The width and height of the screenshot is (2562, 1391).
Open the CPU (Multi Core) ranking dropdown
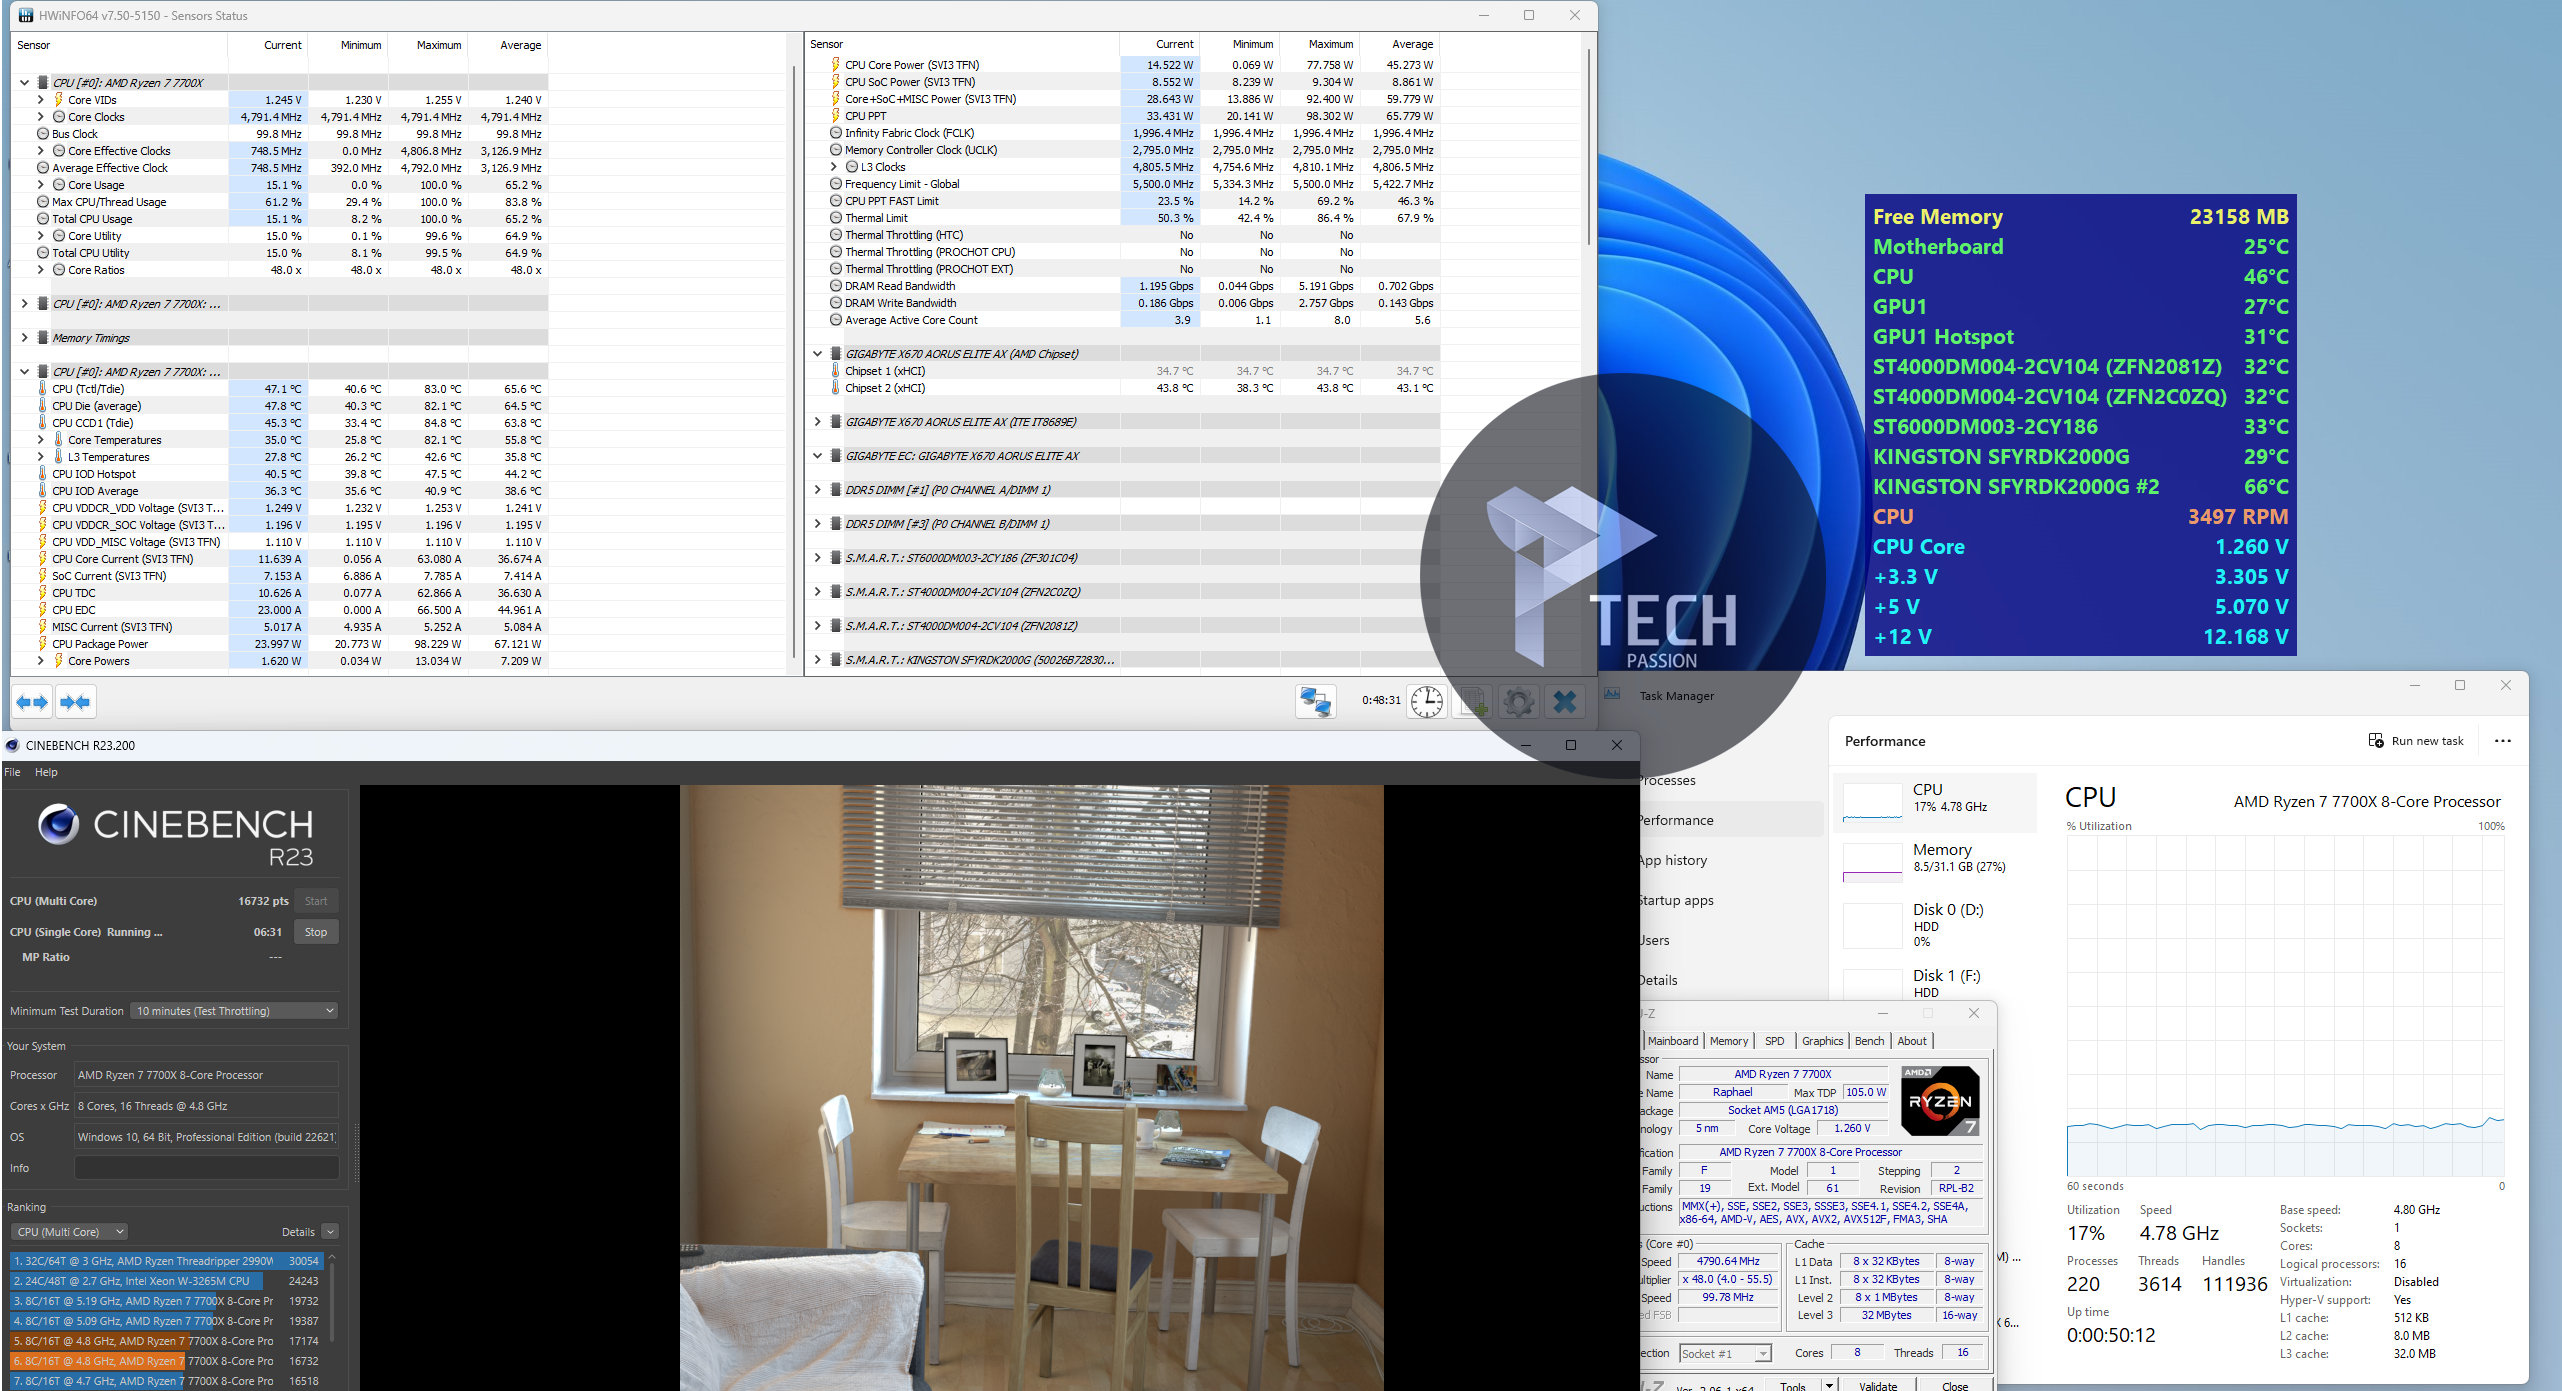[70, 1232]
